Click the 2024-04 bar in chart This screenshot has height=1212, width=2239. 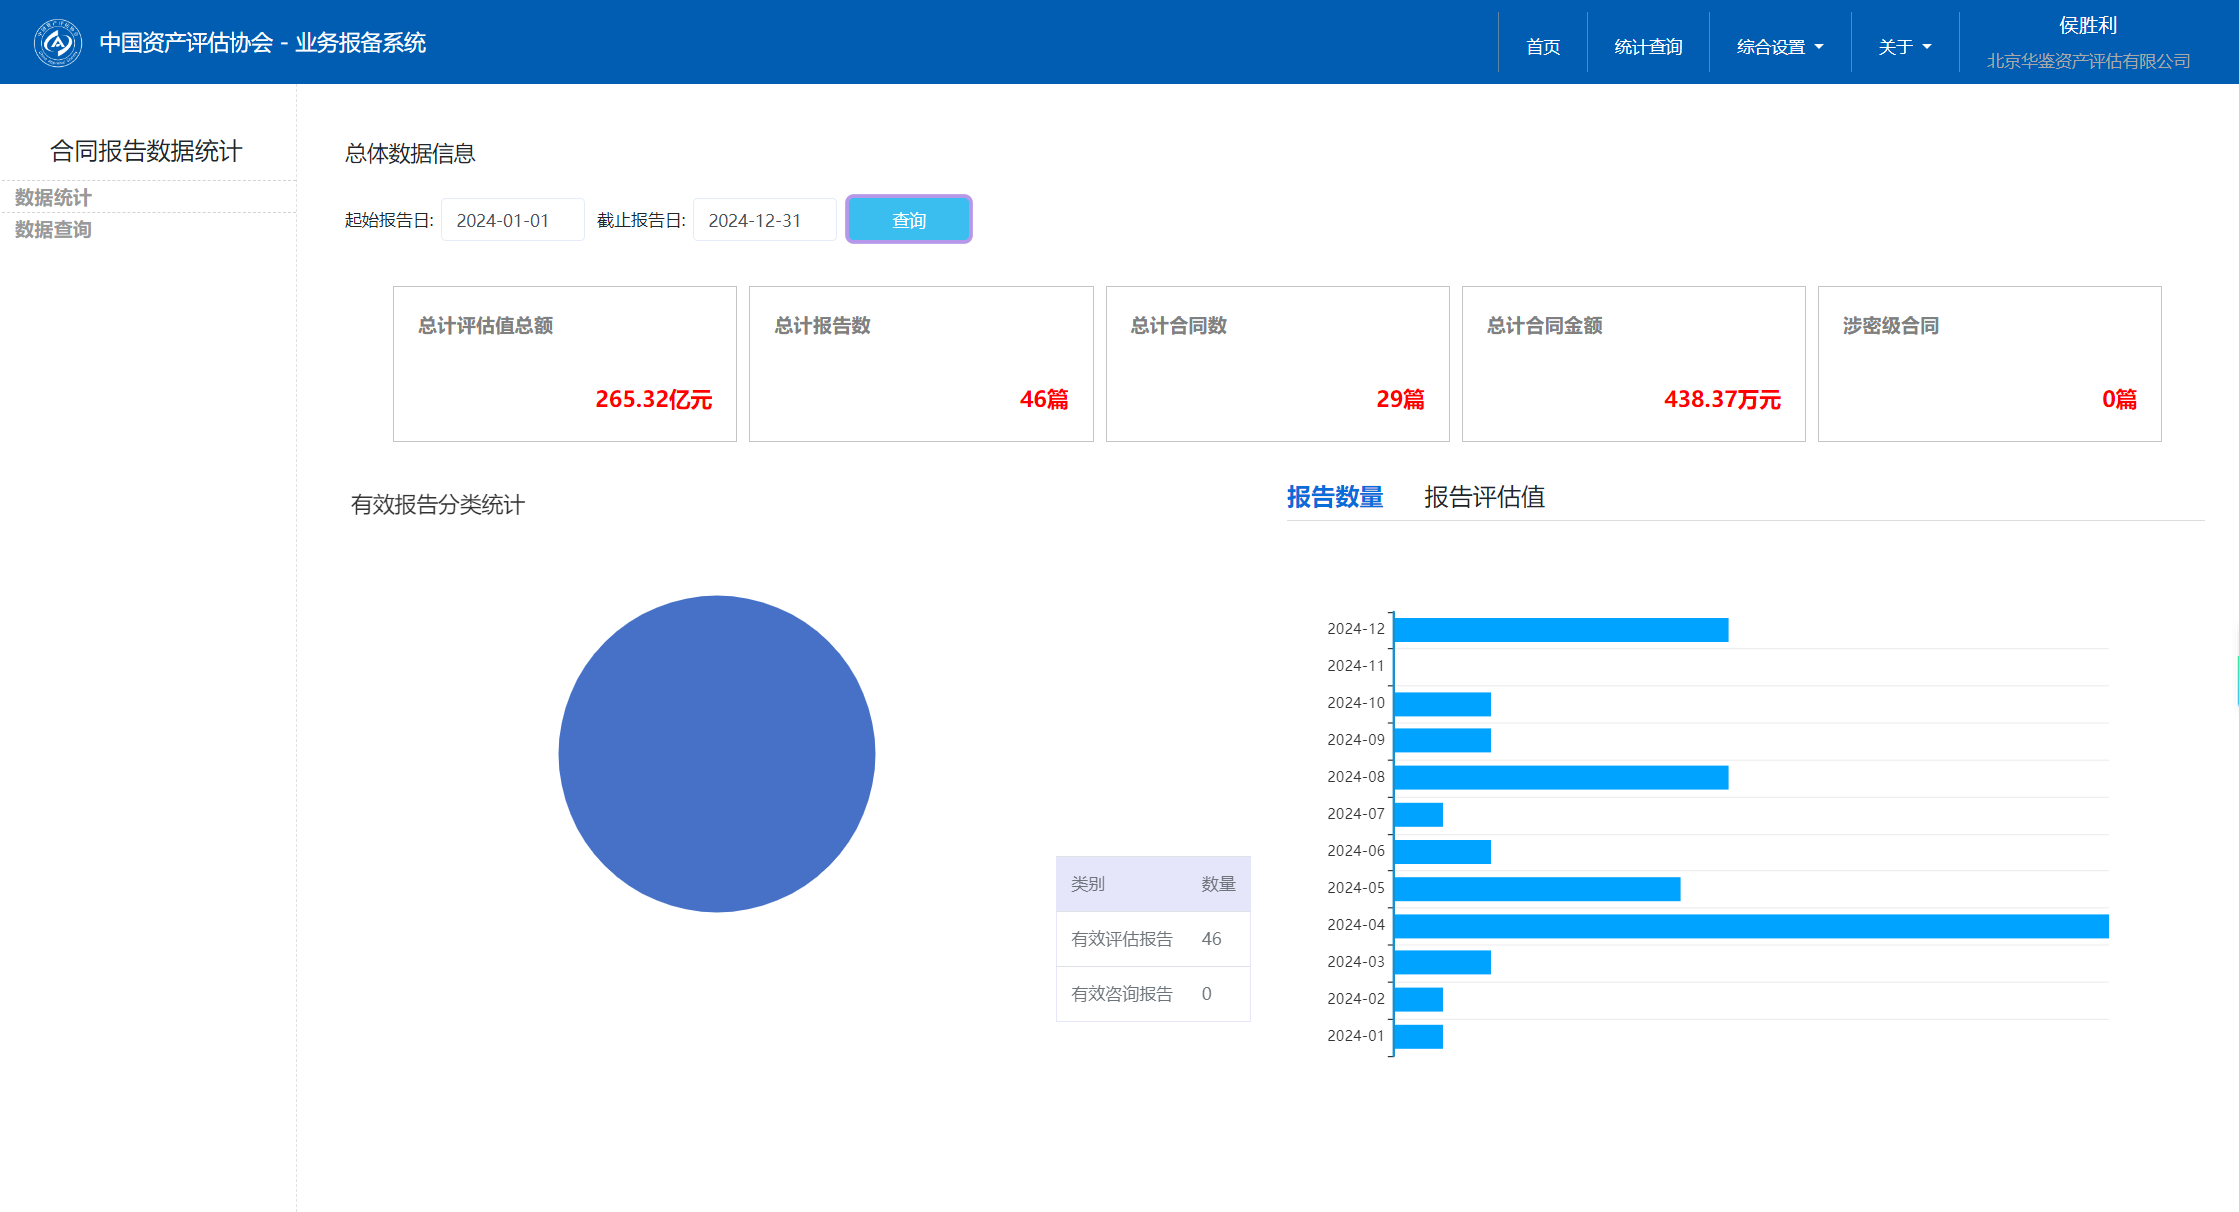(x=1750, y=926)
